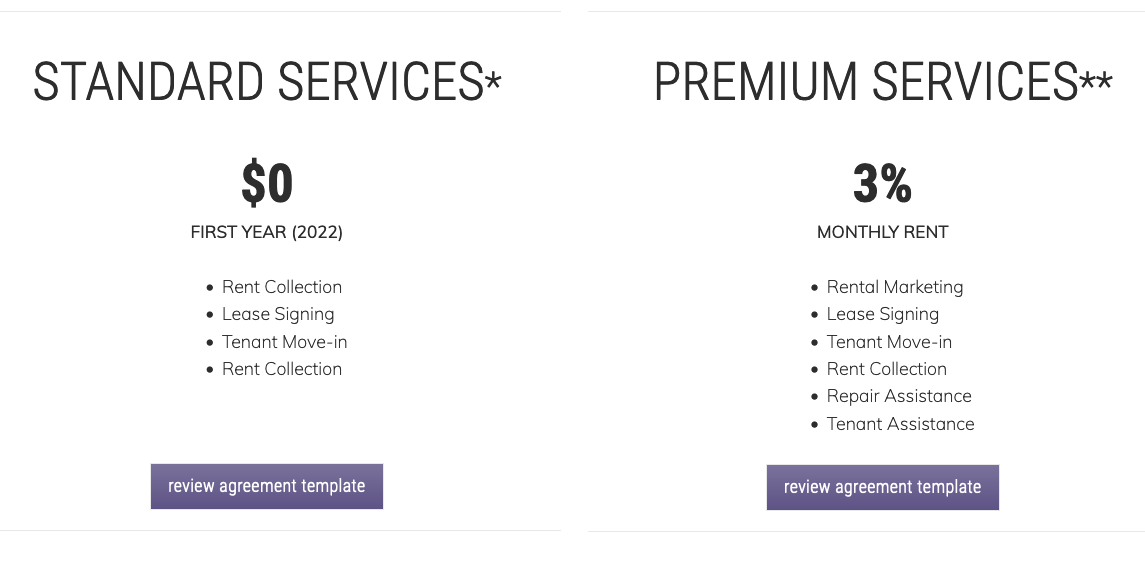
Task: Click first Rent Collection item in Standard list
Action: pos(281,287)
